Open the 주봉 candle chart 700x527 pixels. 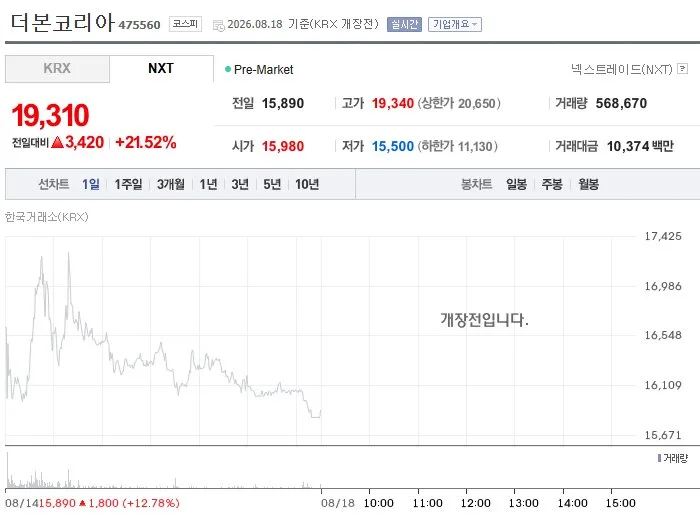[x=552, y=184]
